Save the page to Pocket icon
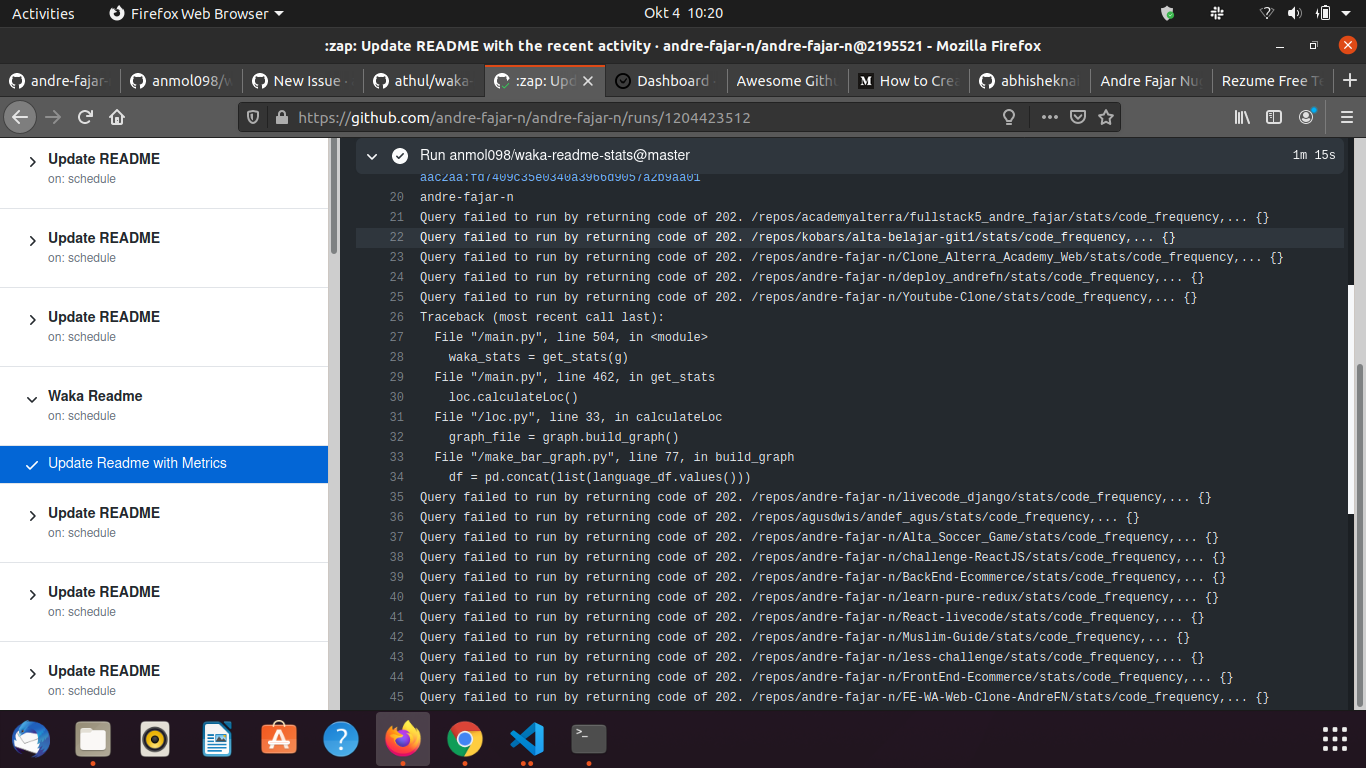Screen dimensions: 1366x768 click(x=1078, y=117)
